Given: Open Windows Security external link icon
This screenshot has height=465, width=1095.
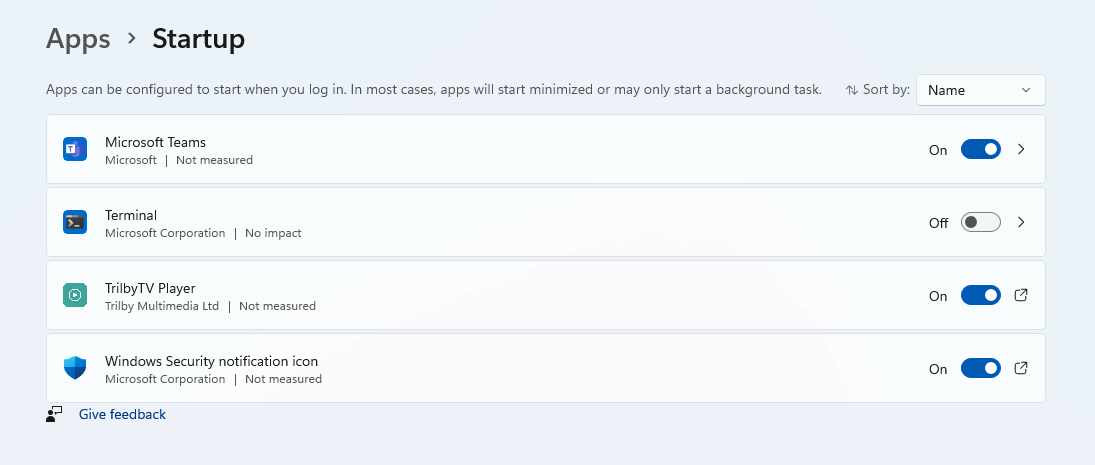Looking at the screenshot, I should (1021, 368).
